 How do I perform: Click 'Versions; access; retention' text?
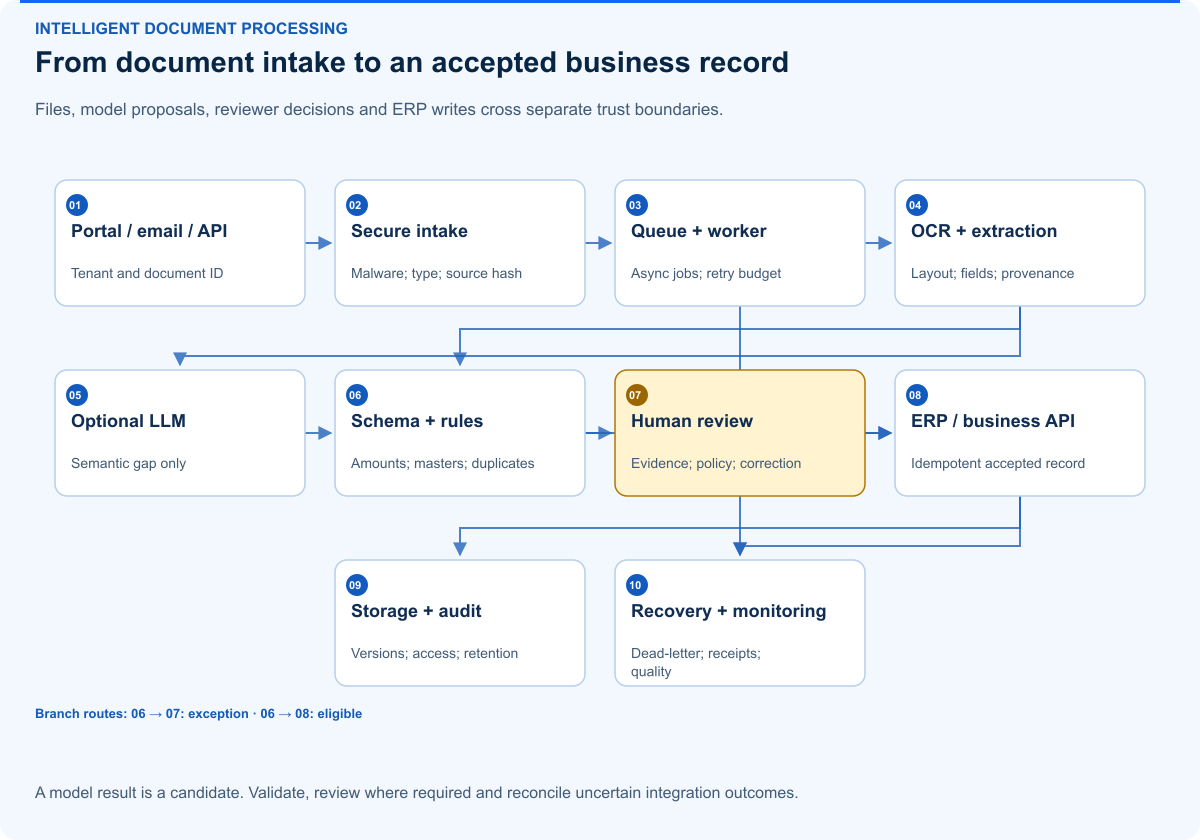coord(435,653)
